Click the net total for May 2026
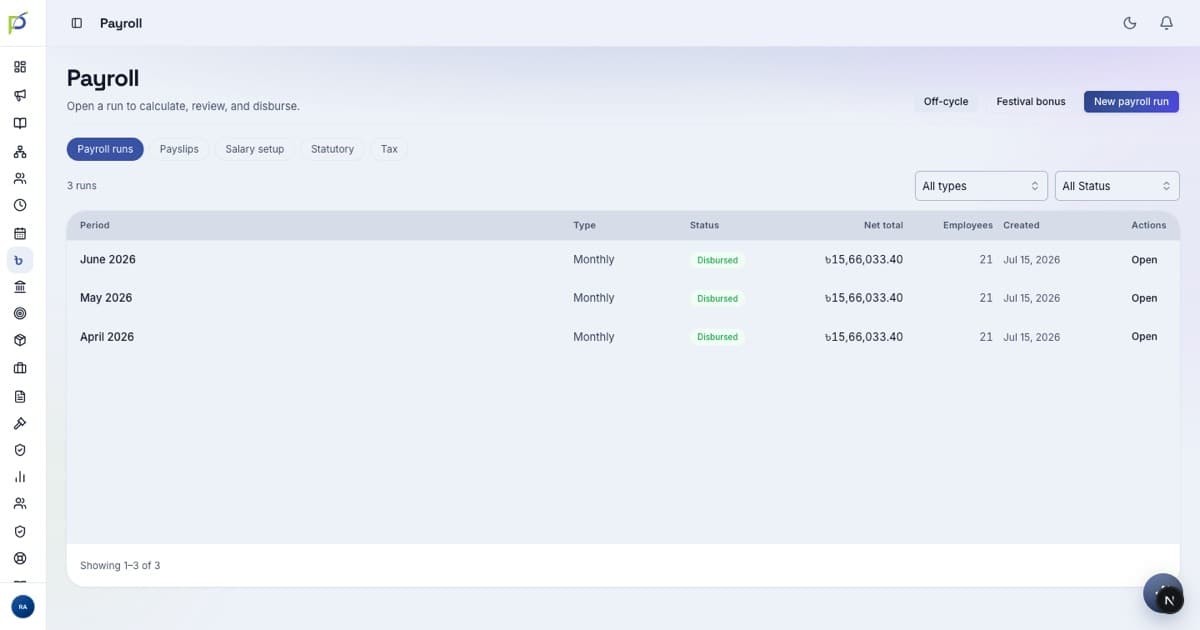Viewport: 1200px width, 630px height. click(864, 298)
